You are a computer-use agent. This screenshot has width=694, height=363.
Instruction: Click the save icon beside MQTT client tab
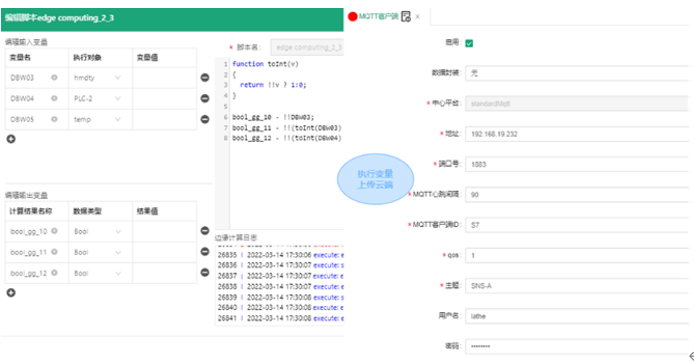[406, 17]
